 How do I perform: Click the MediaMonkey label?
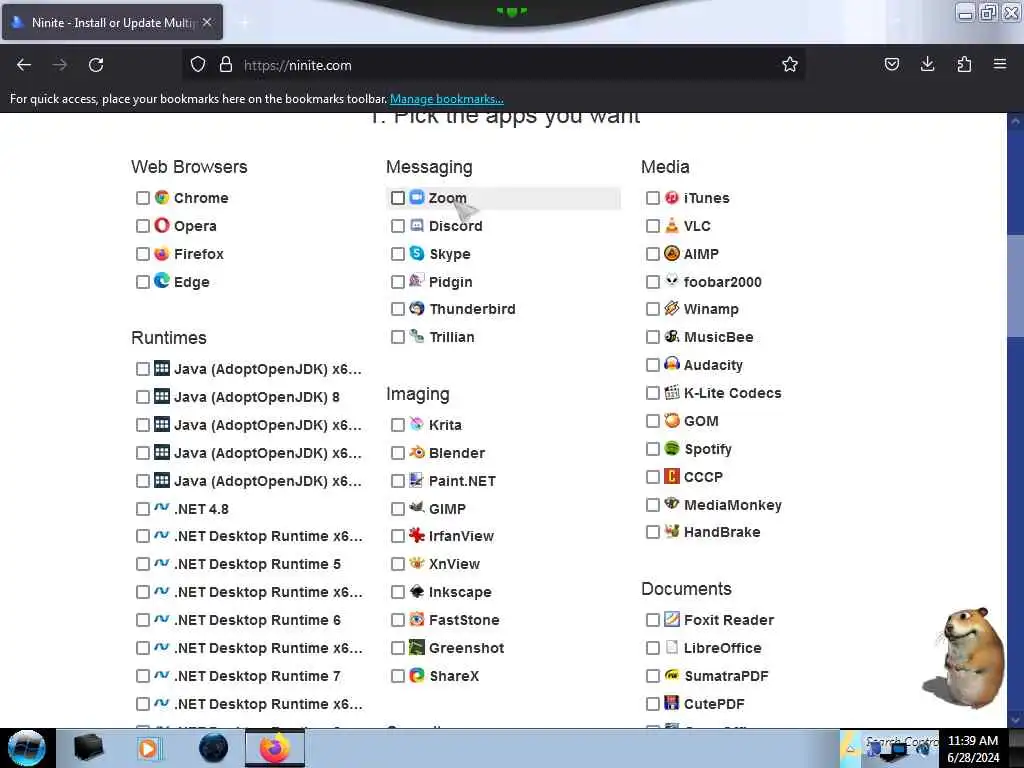pos(733,505)
